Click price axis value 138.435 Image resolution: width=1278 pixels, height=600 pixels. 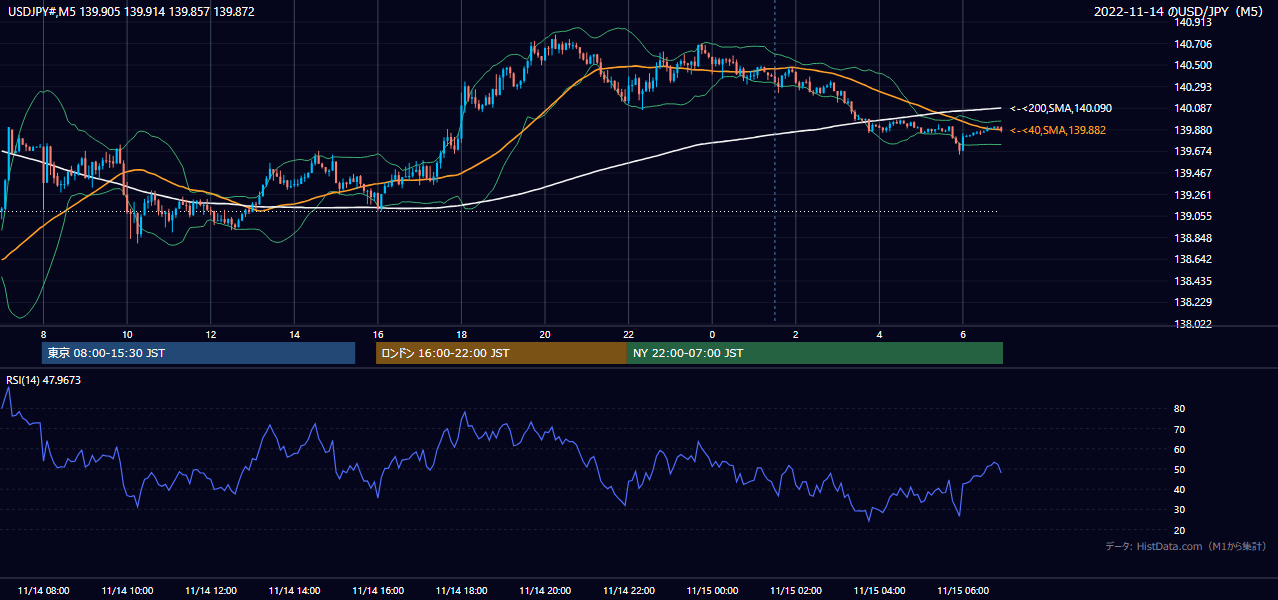tap(1194, 281)
